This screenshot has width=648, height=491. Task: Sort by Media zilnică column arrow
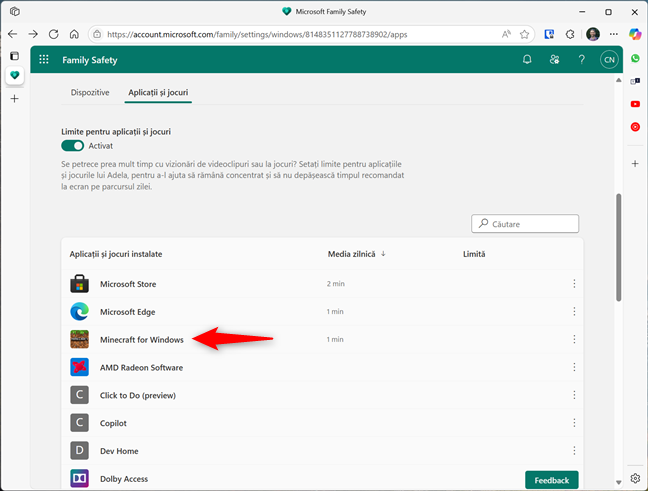[x=383, y=254]
